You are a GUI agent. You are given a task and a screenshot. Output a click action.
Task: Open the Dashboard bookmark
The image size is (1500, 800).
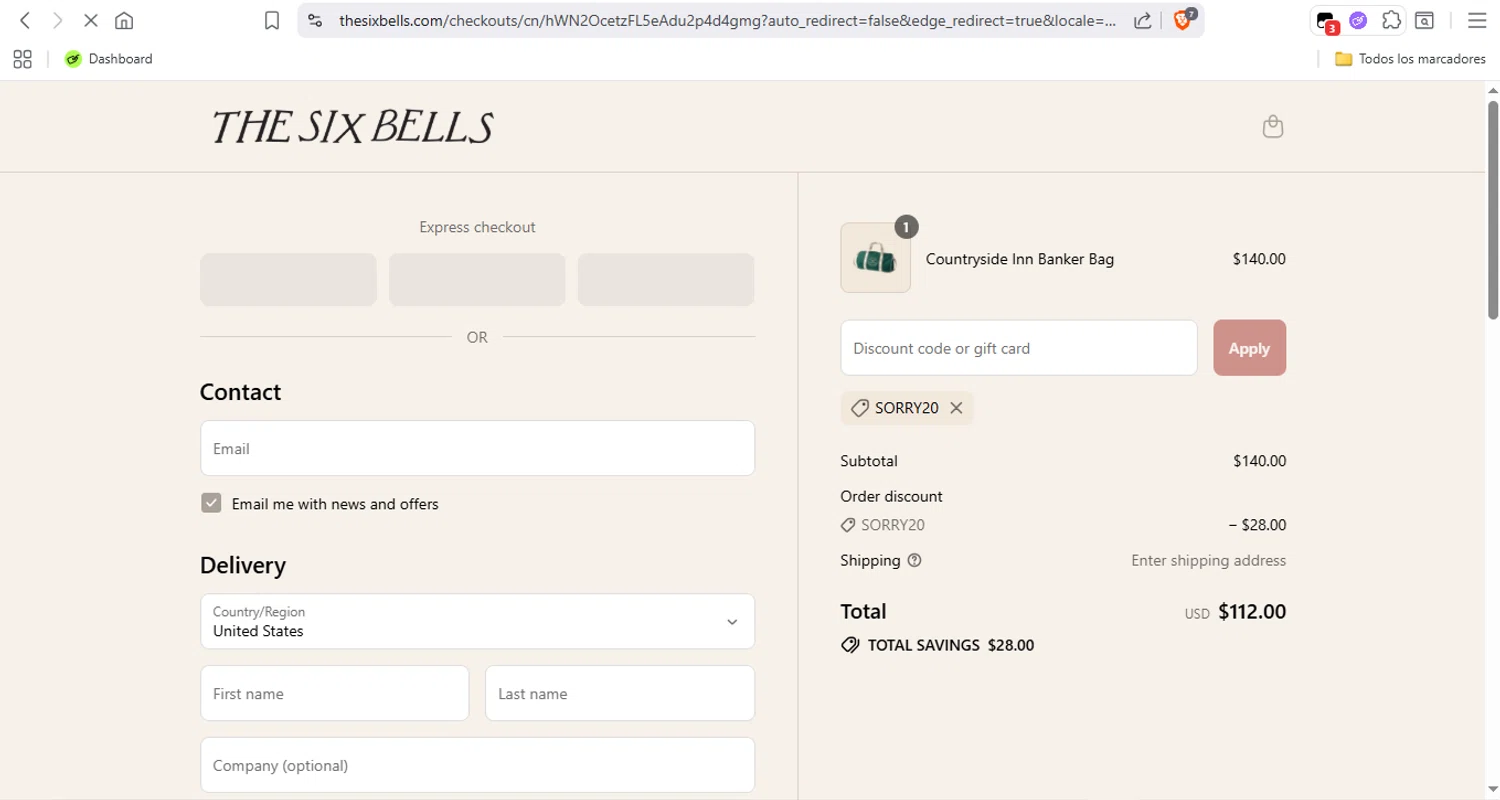109,59
